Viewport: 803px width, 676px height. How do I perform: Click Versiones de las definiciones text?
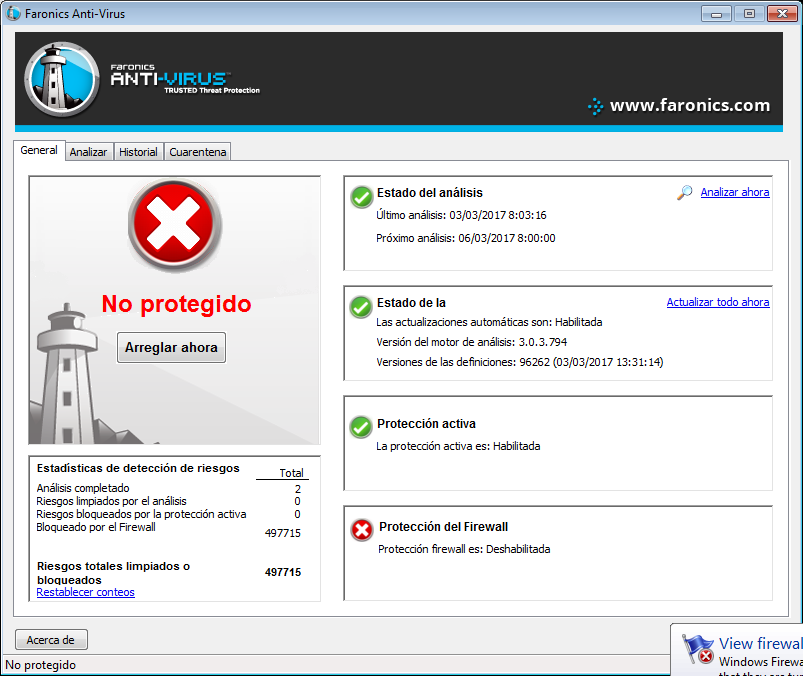coord(519,362)
